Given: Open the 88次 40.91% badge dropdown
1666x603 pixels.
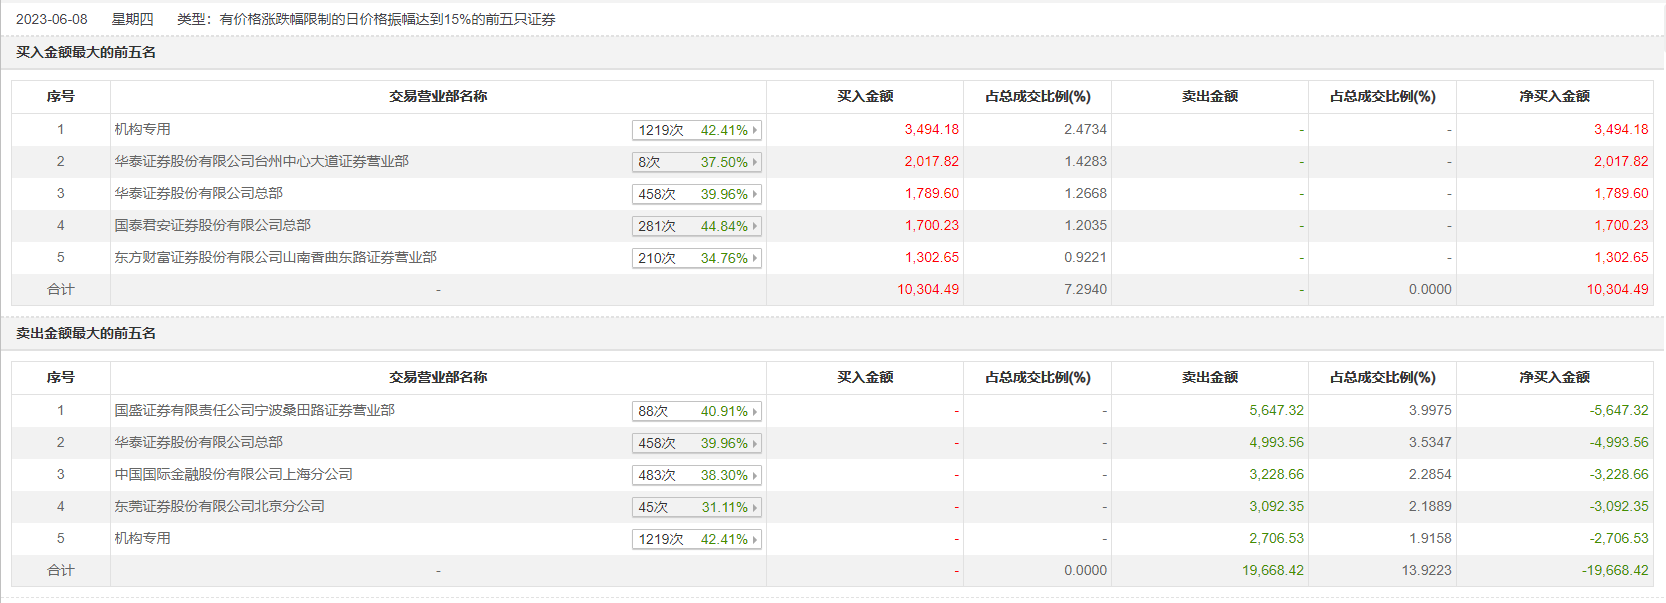Looking at the screenshot, I should pyautogui.click(x=696, y=411).
